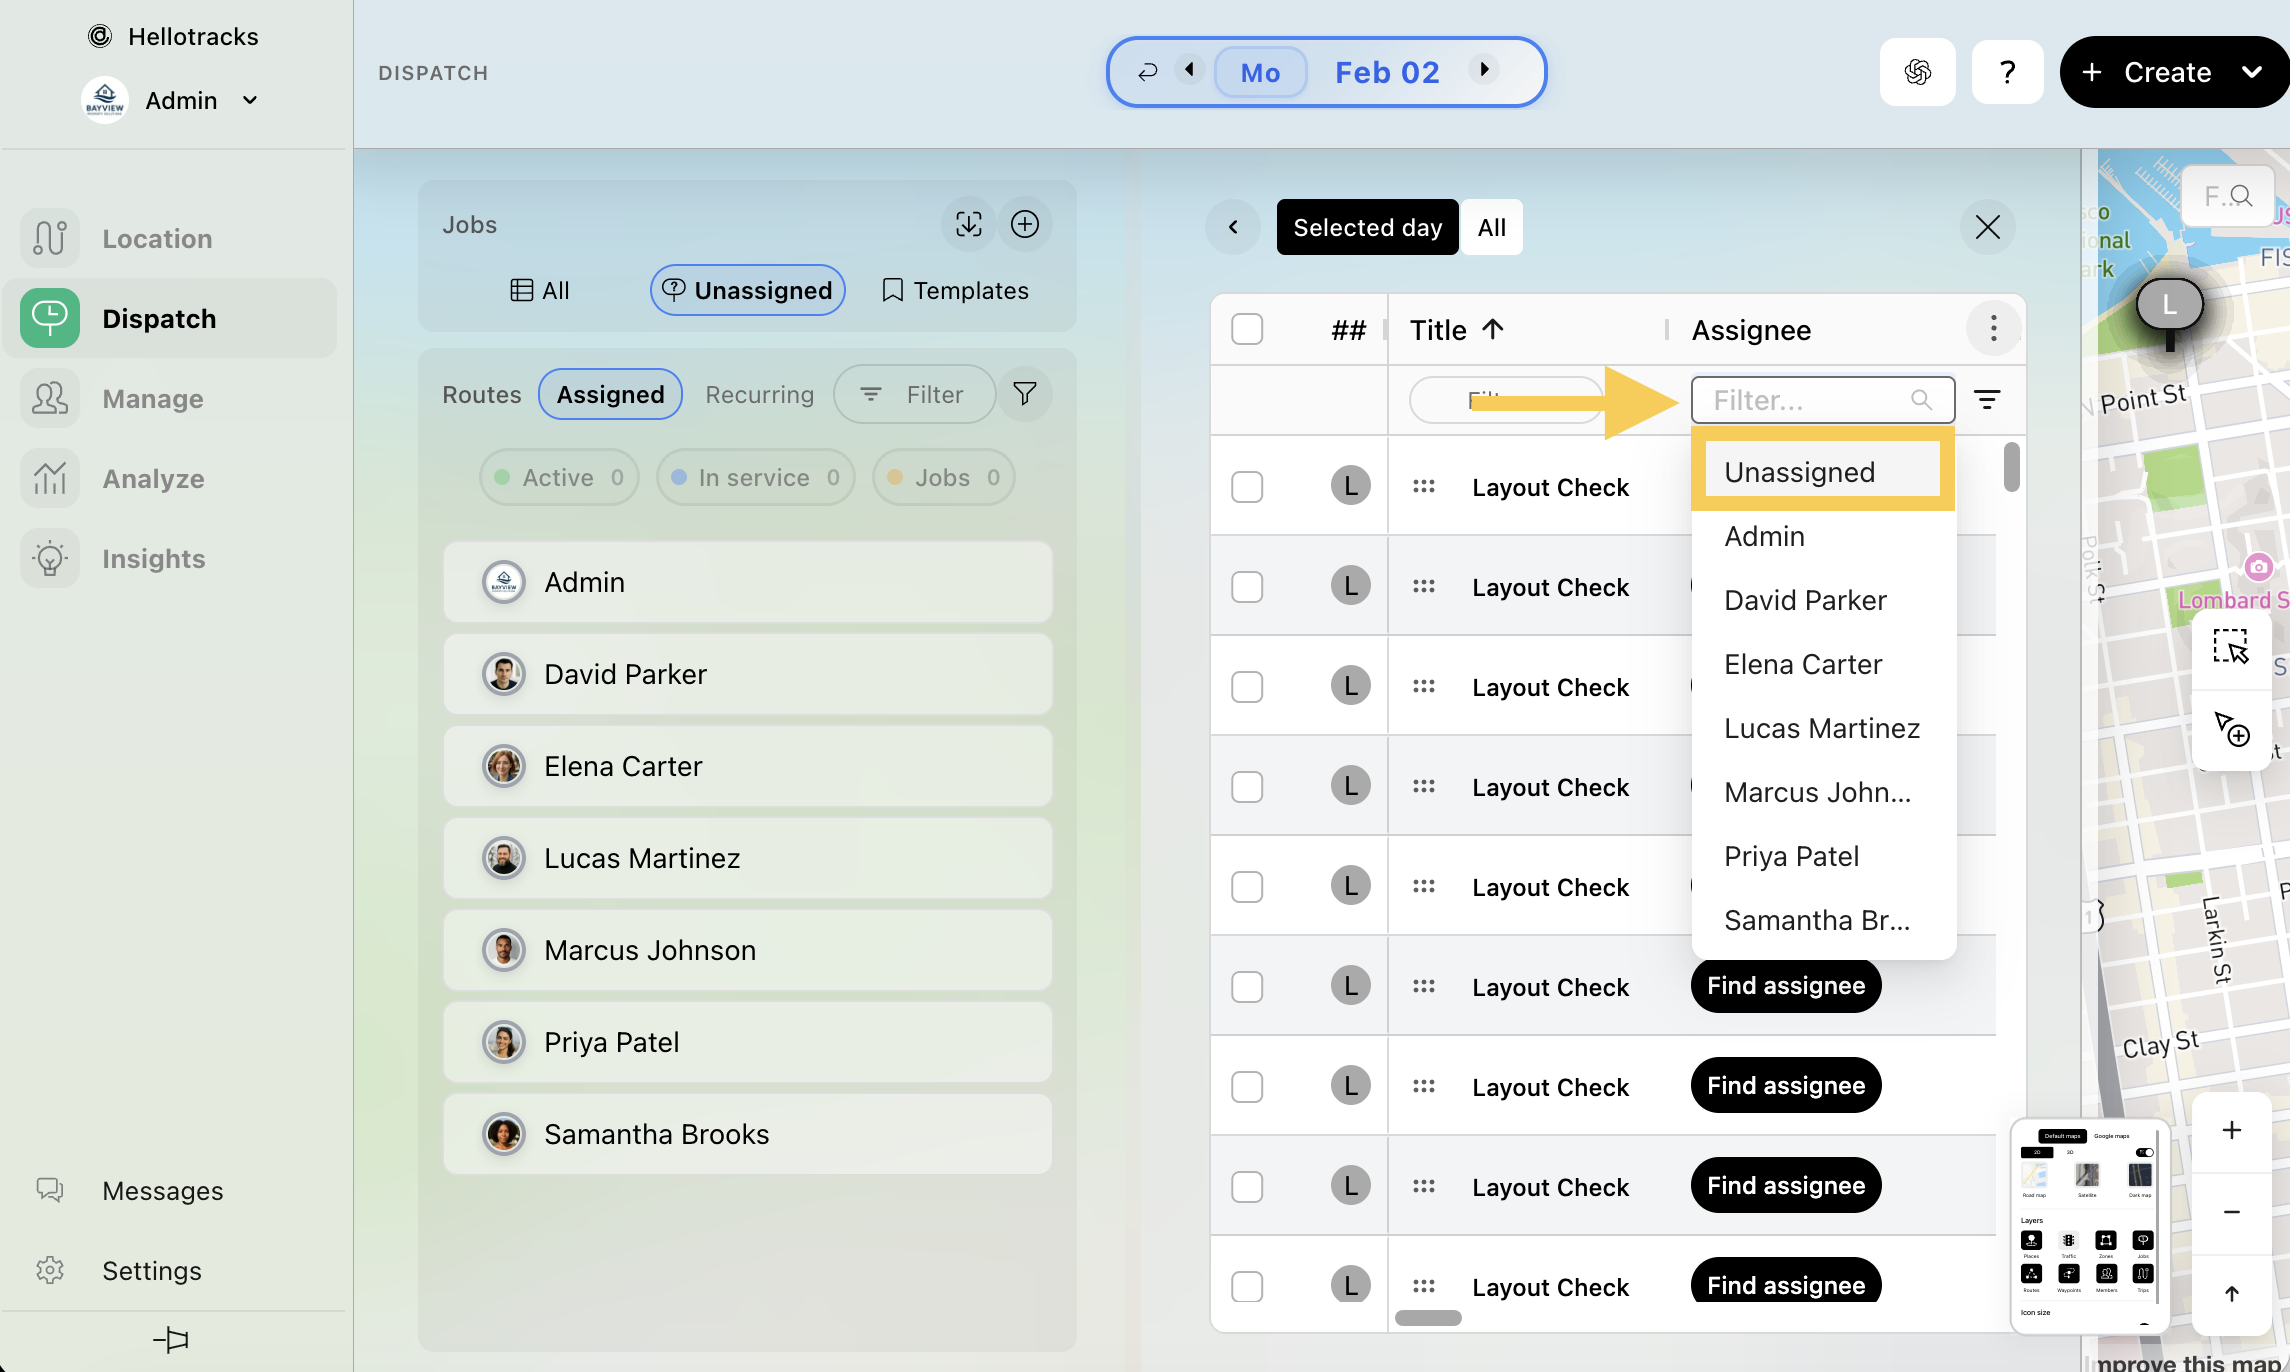Choose Unassigned from the assignee filter list
The height and width of the screenshot is (1372, 2290).
point(1799,472)
